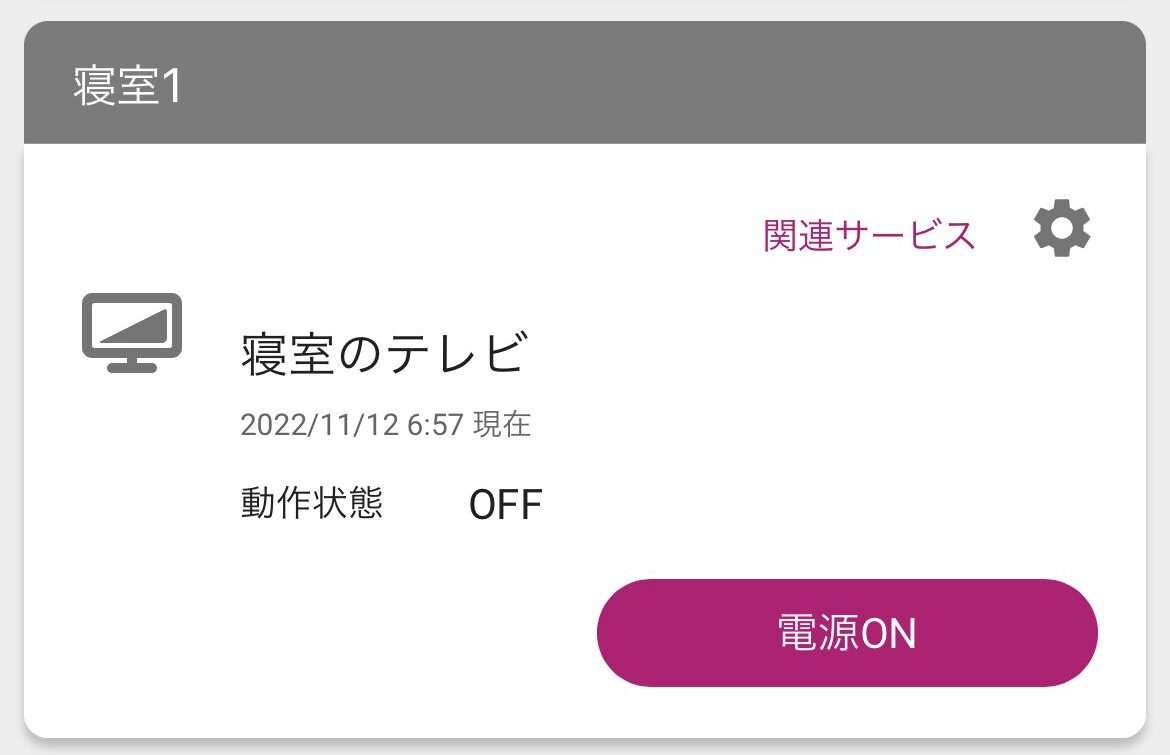Click the purple 関連サービス text
The width and height of the screenshot is (1170, 755).
point(869,235)
